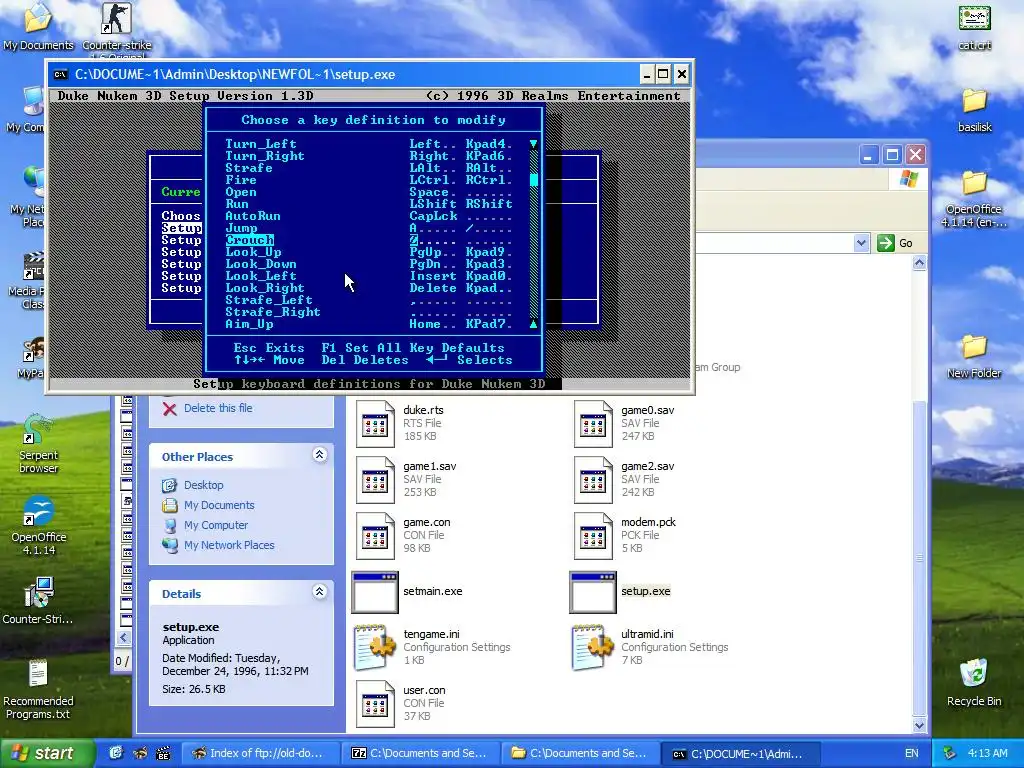Switch to C:\DOCUME~1\Admi... console taskbar button
Viewport: 1024px width, 768px height.
point(741,753)
